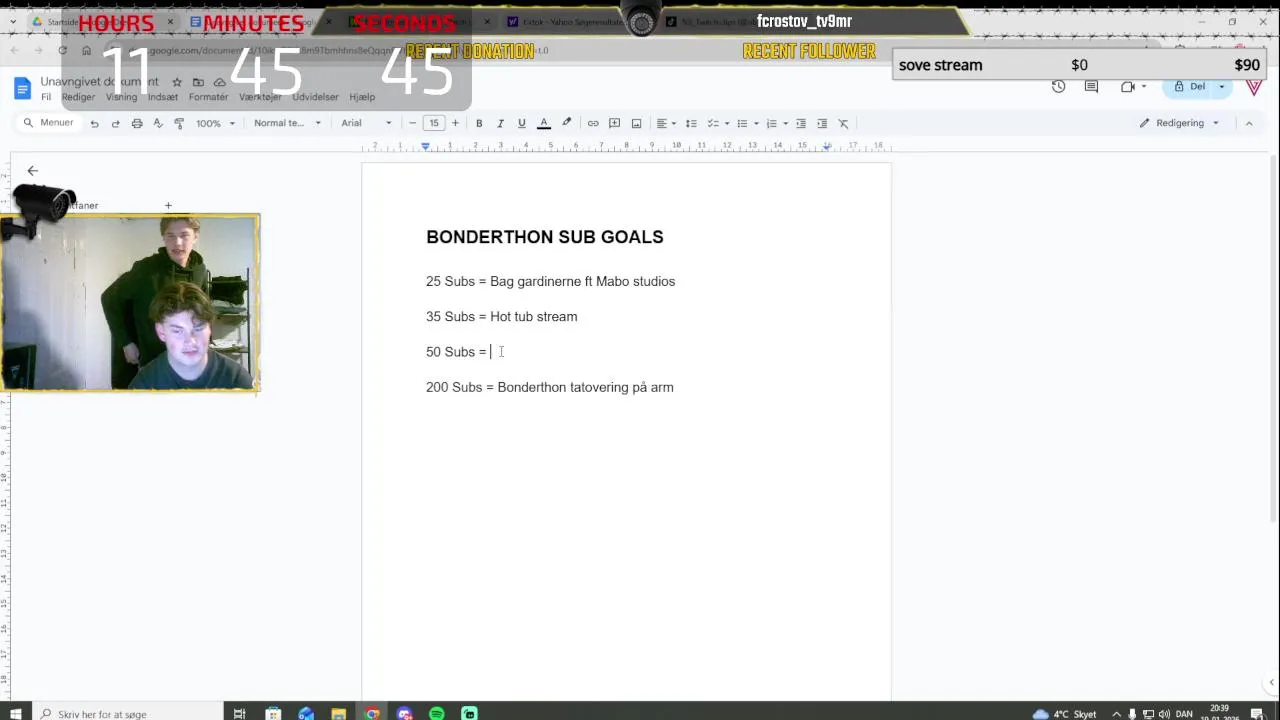Open the Rediger menu

pos(78,97)
